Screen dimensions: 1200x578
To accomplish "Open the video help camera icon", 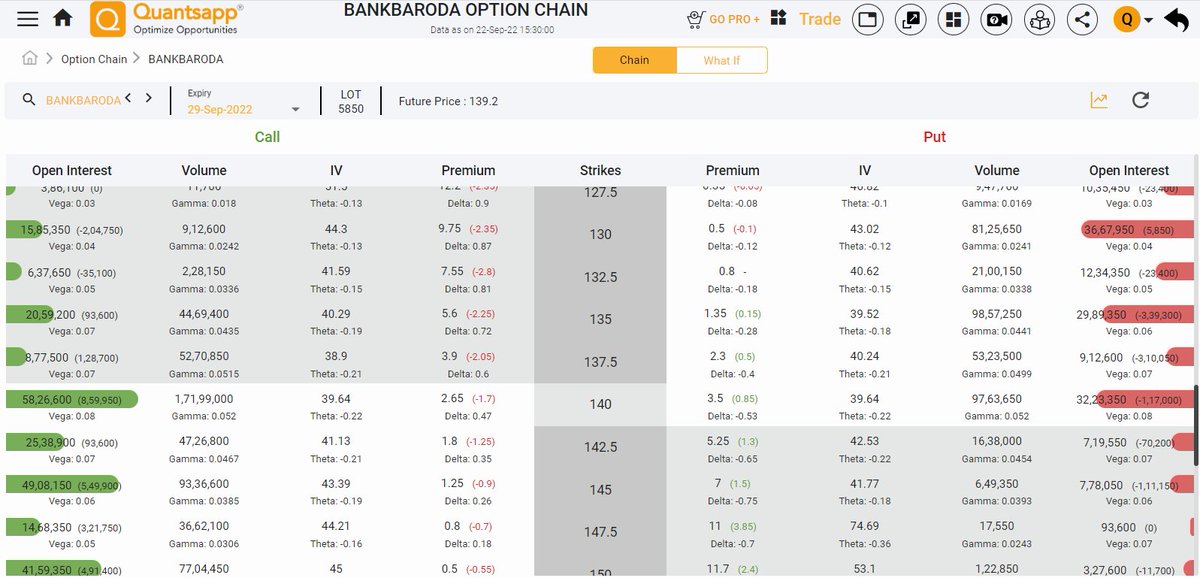I will pos(996,19).
